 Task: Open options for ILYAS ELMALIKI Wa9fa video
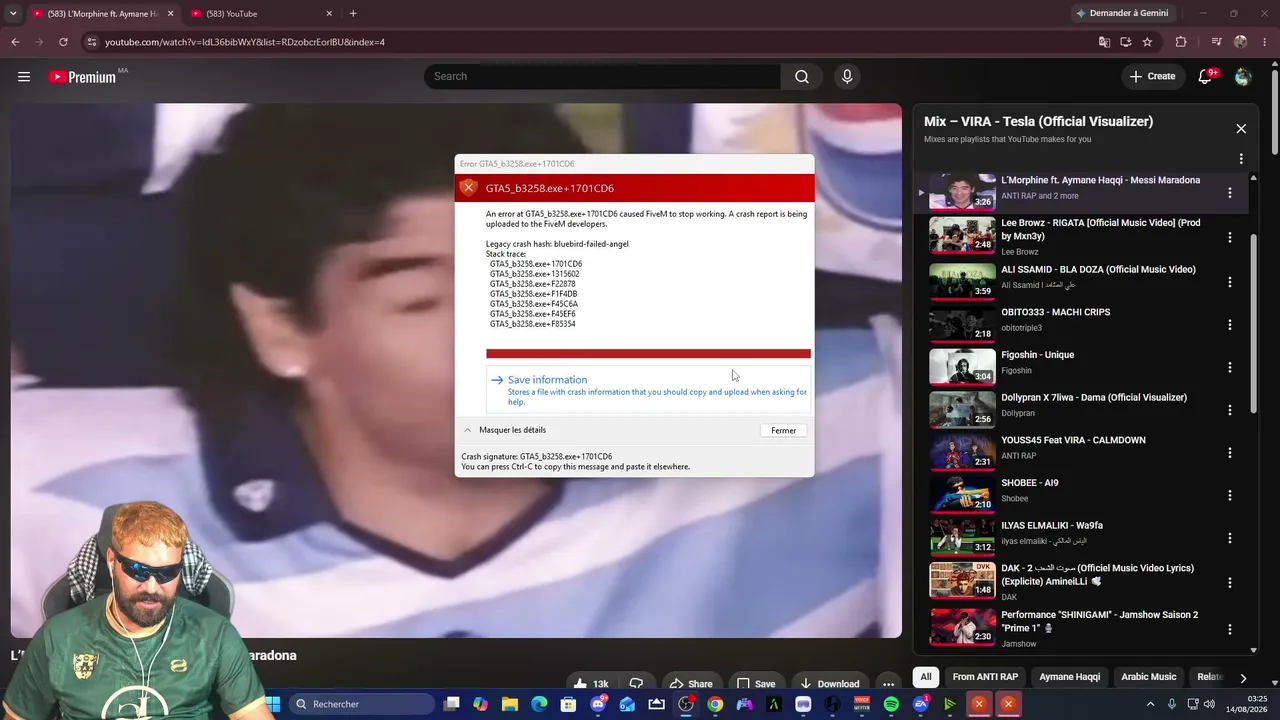(x=1230, y=538)
